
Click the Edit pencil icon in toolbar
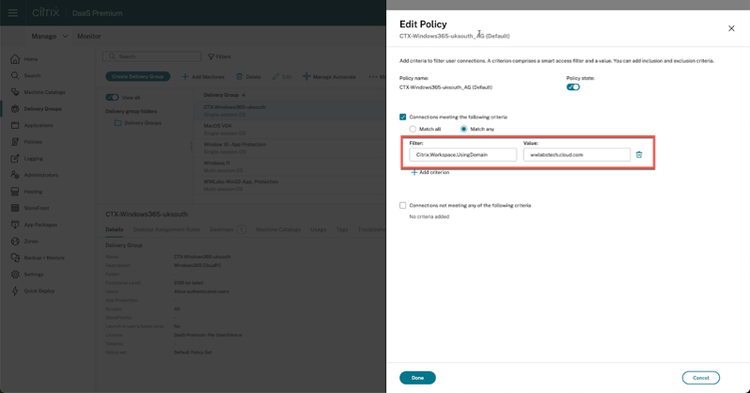[x=276, y=76]
